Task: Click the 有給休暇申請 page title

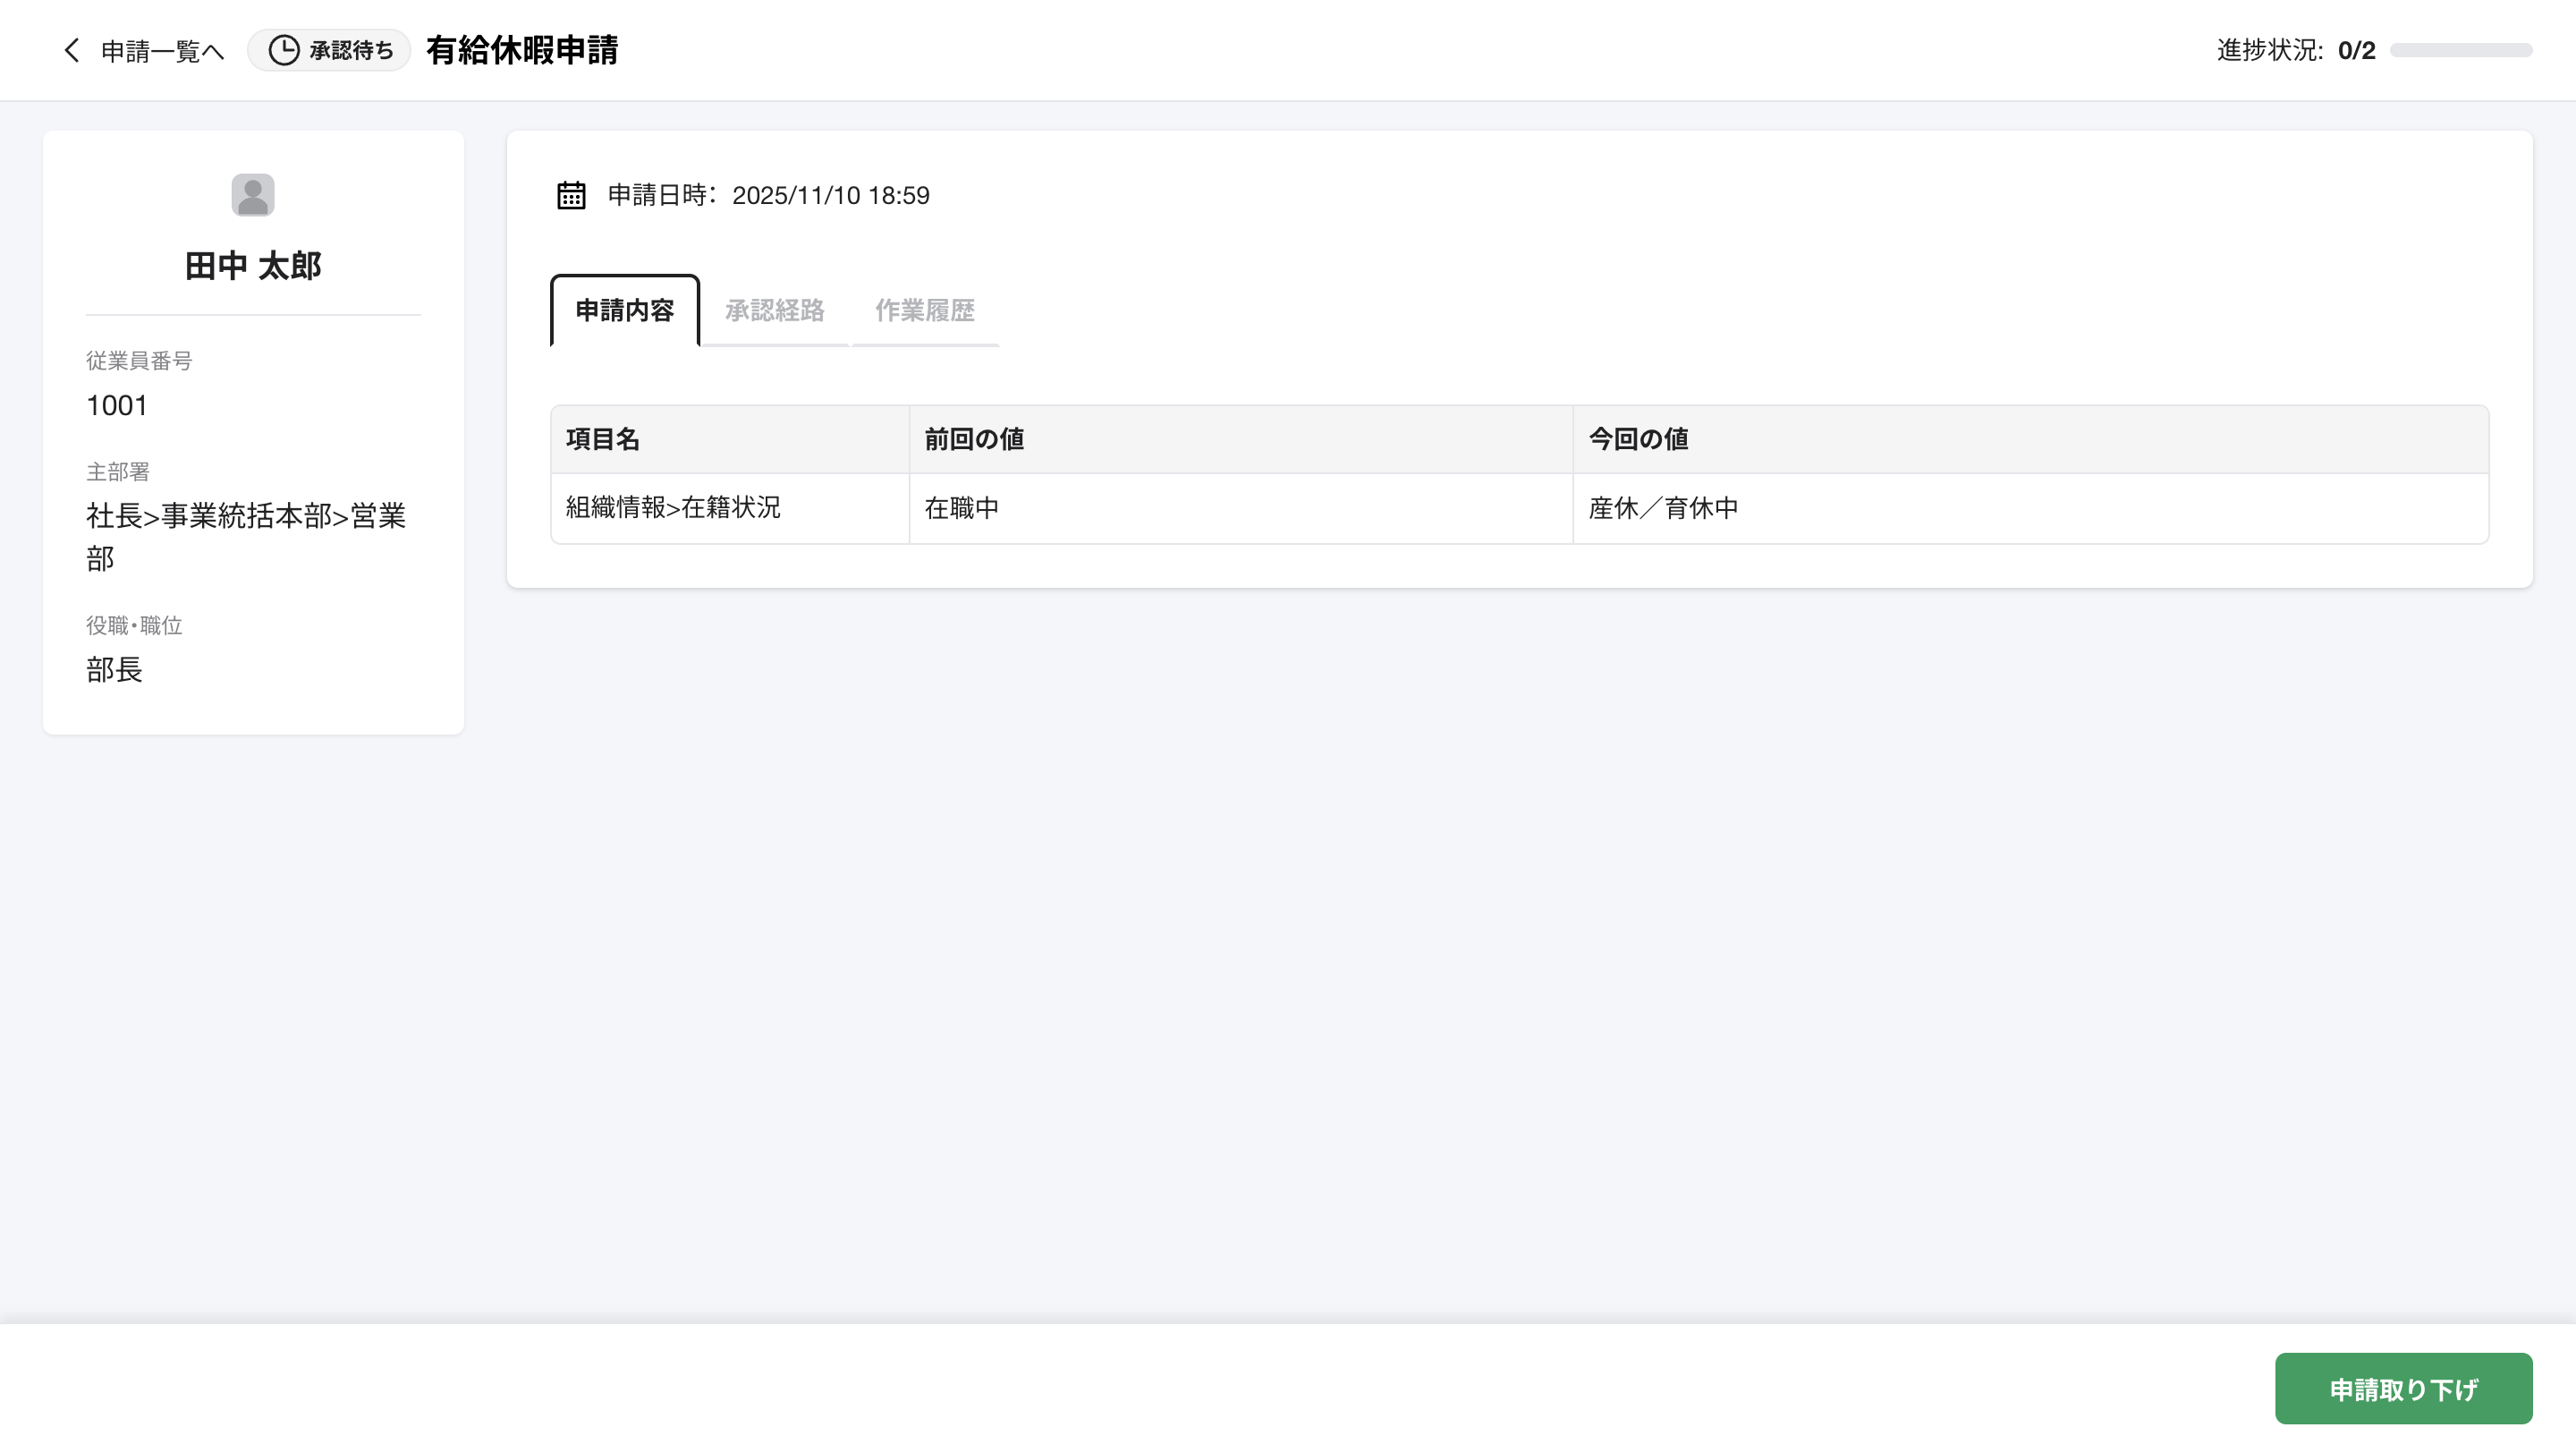Action: [522, 50]
